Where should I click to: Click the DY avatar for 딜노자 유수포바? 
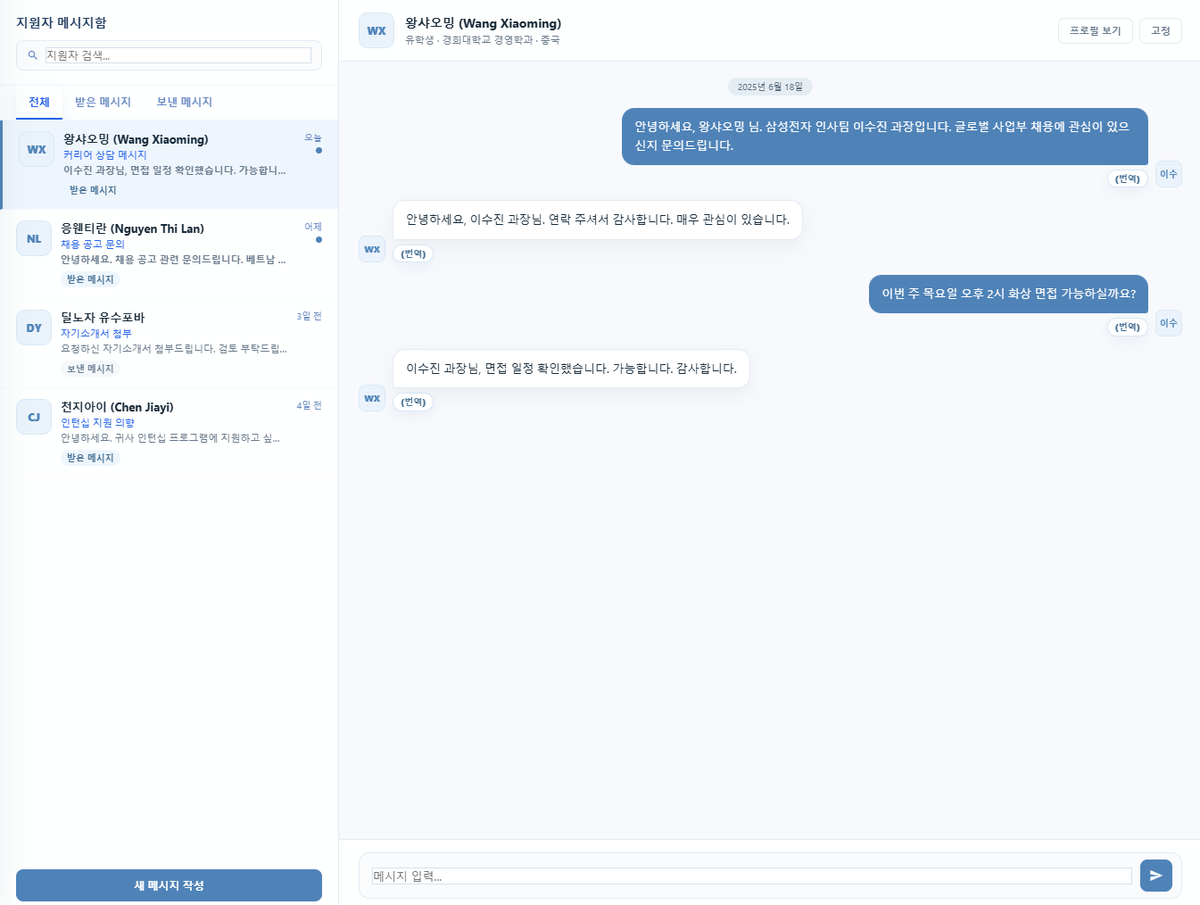pos(34,327)
